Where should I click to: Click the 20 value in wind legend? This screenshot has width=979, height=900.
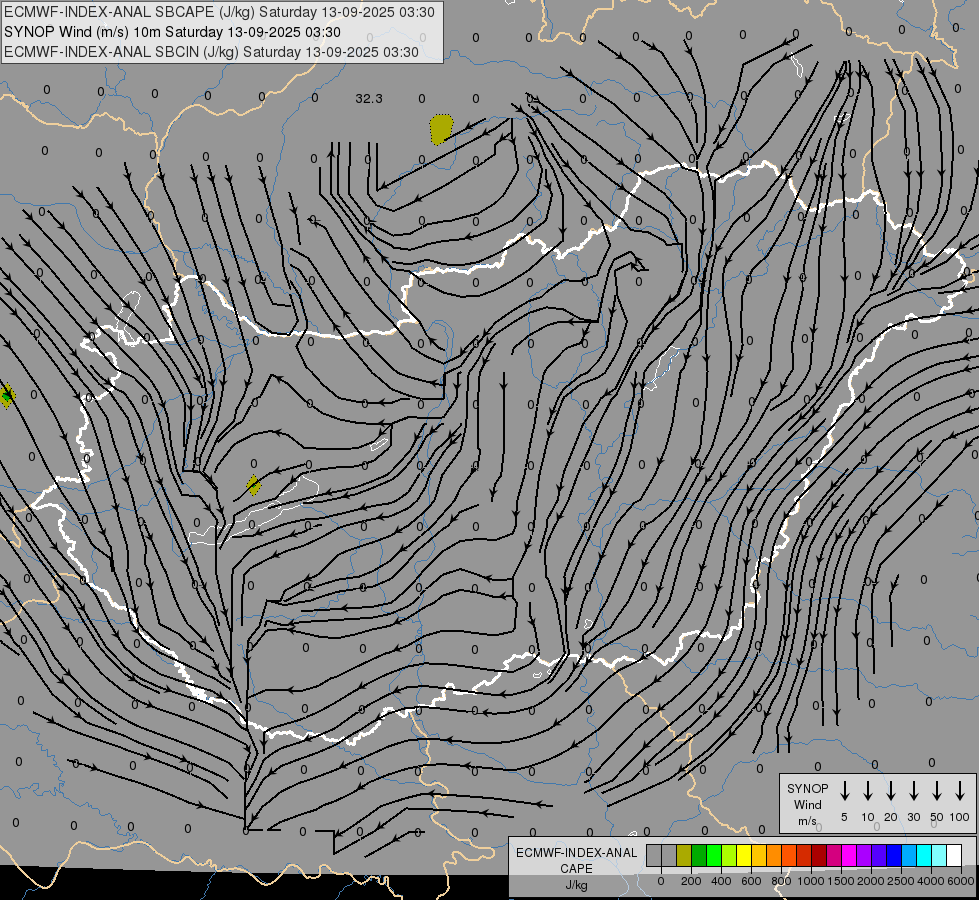tap(891, 817)
